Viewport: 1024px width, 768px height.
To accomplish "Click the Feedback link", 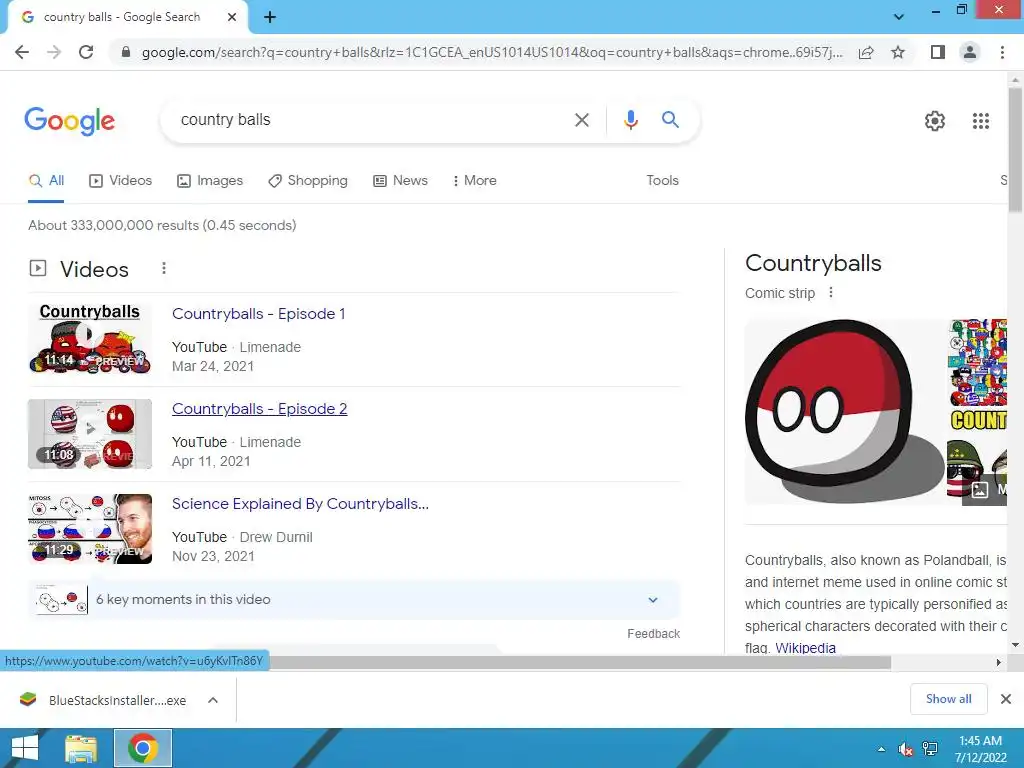I will point(653,633).
